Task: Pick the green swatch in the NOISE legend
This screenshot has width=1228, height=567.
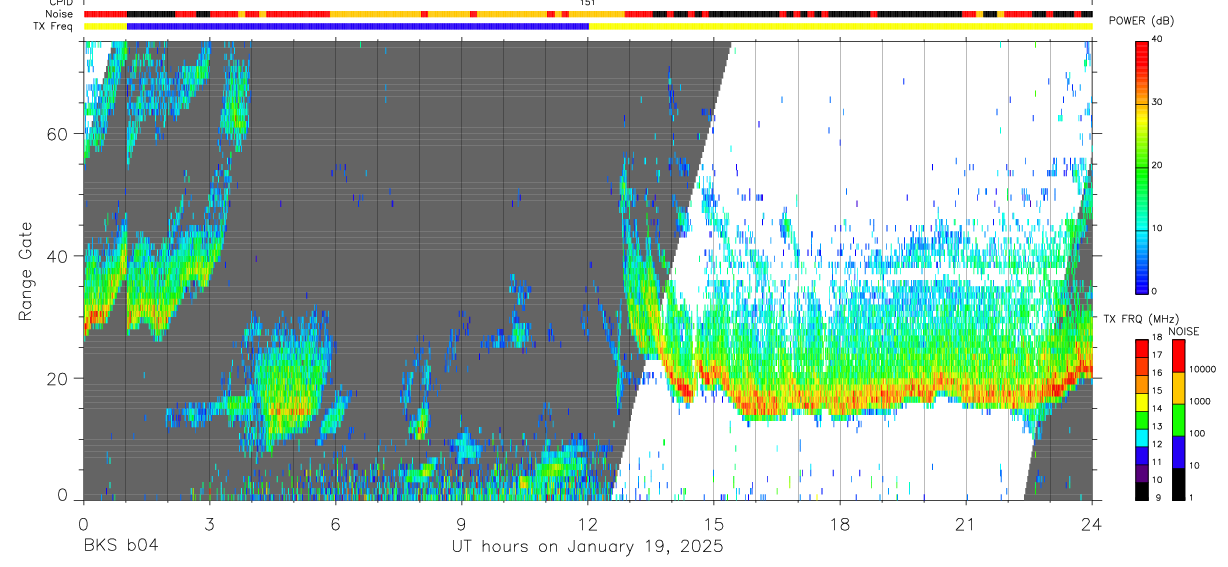Action: [1178, 419]
